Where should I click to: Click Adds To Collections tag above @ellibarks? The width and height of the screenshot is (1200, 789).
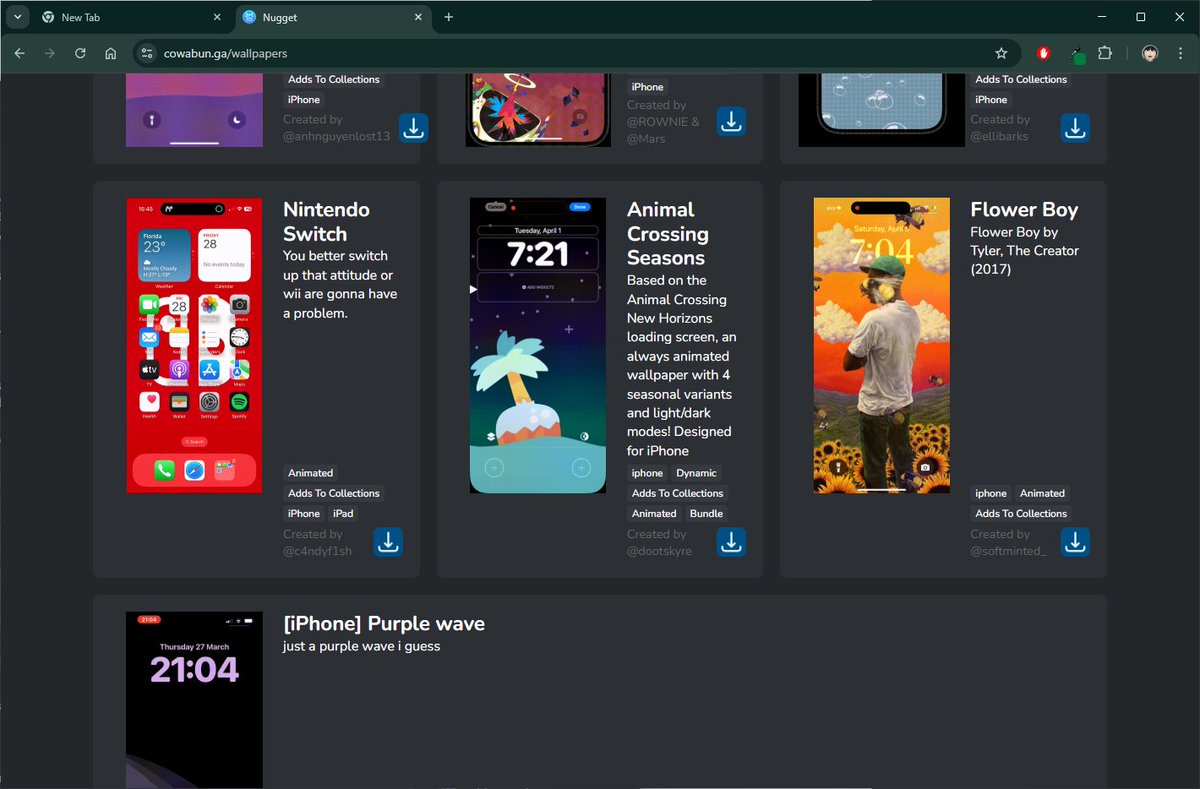click(1021, 79)
